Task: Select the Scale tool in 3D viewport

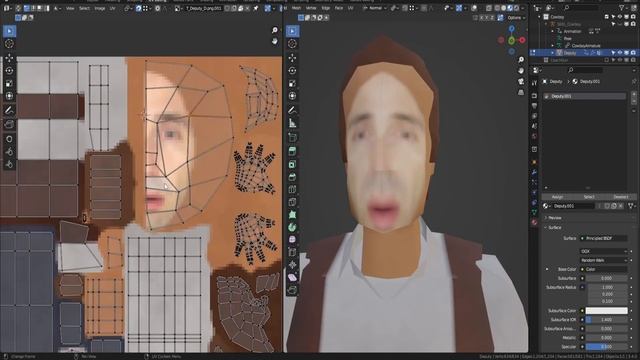Action: (x=292, y=83)
